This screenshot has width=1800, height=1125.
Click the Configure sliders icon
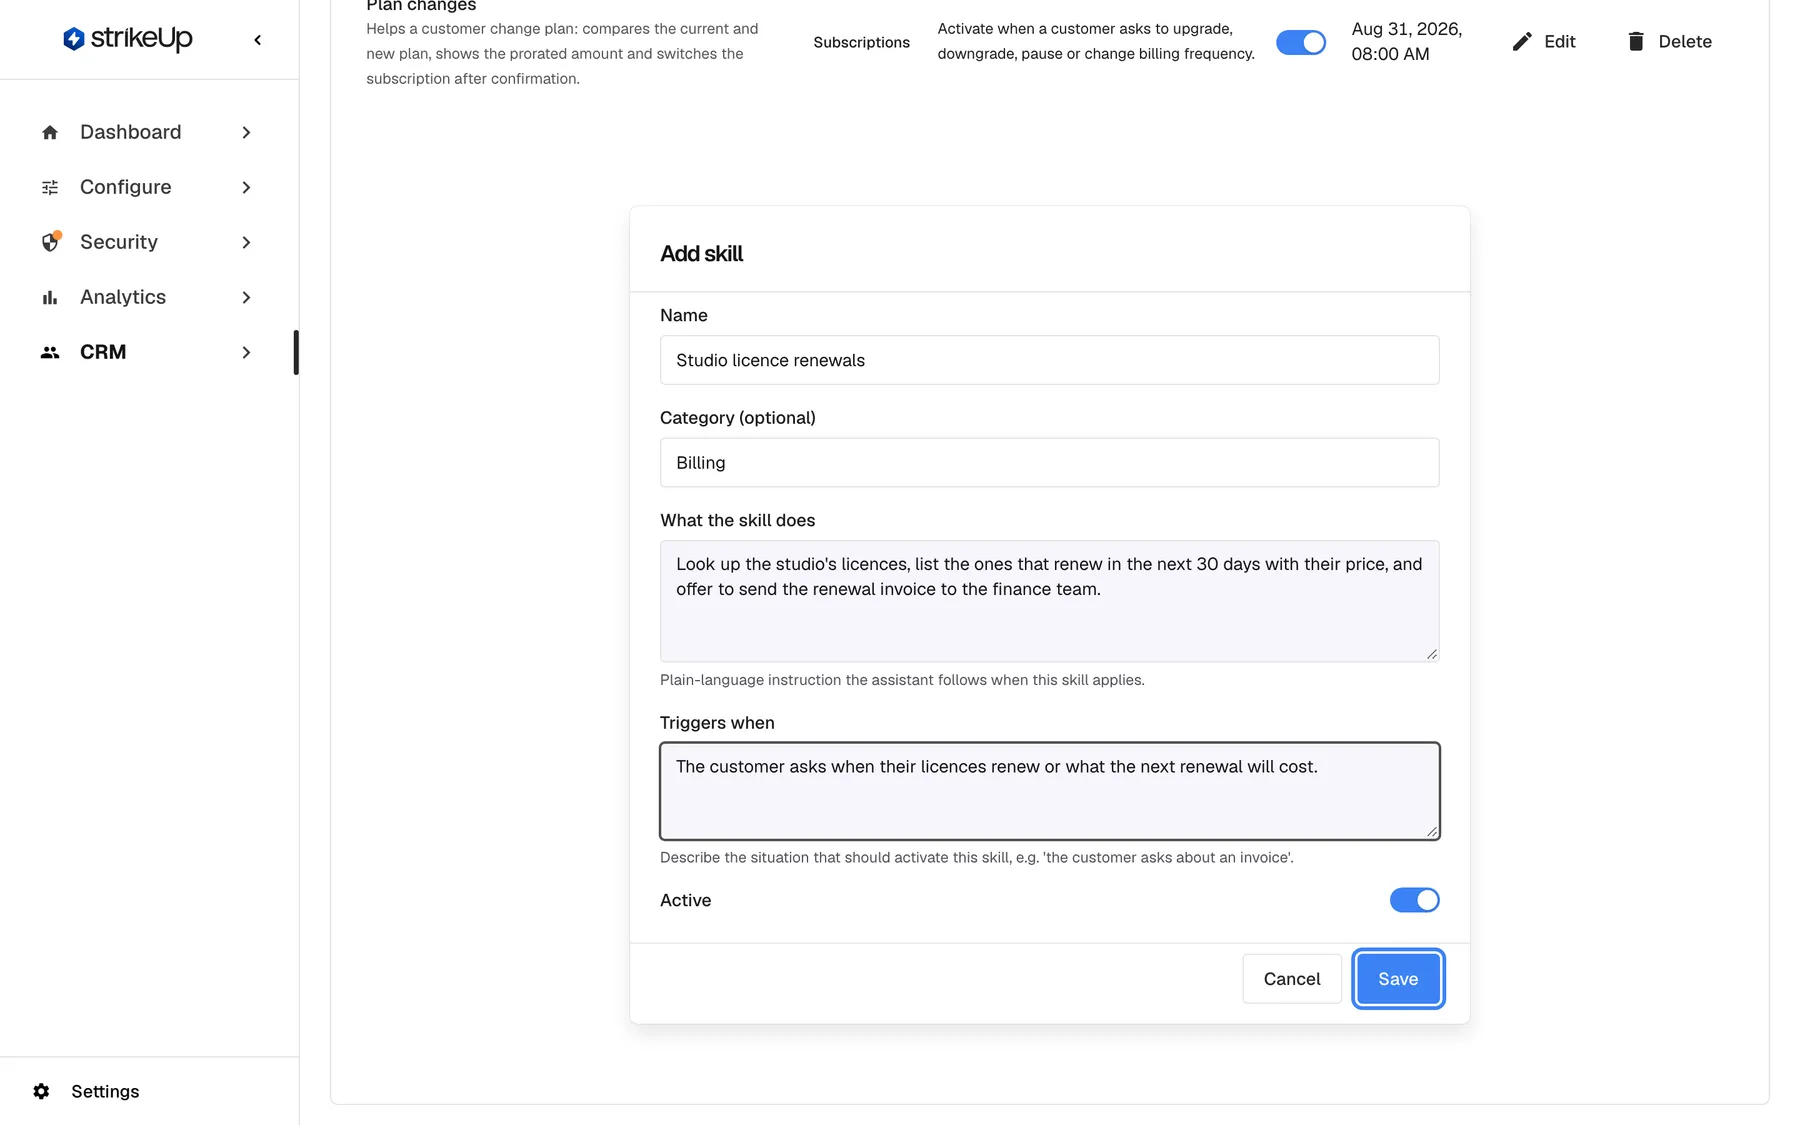[x=50, y=187]
